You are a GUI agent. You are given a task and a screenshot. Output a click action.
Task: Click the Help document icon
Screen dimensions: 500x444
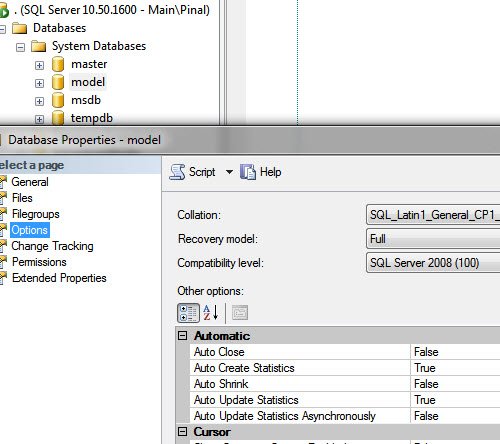(x=248, y=172)
